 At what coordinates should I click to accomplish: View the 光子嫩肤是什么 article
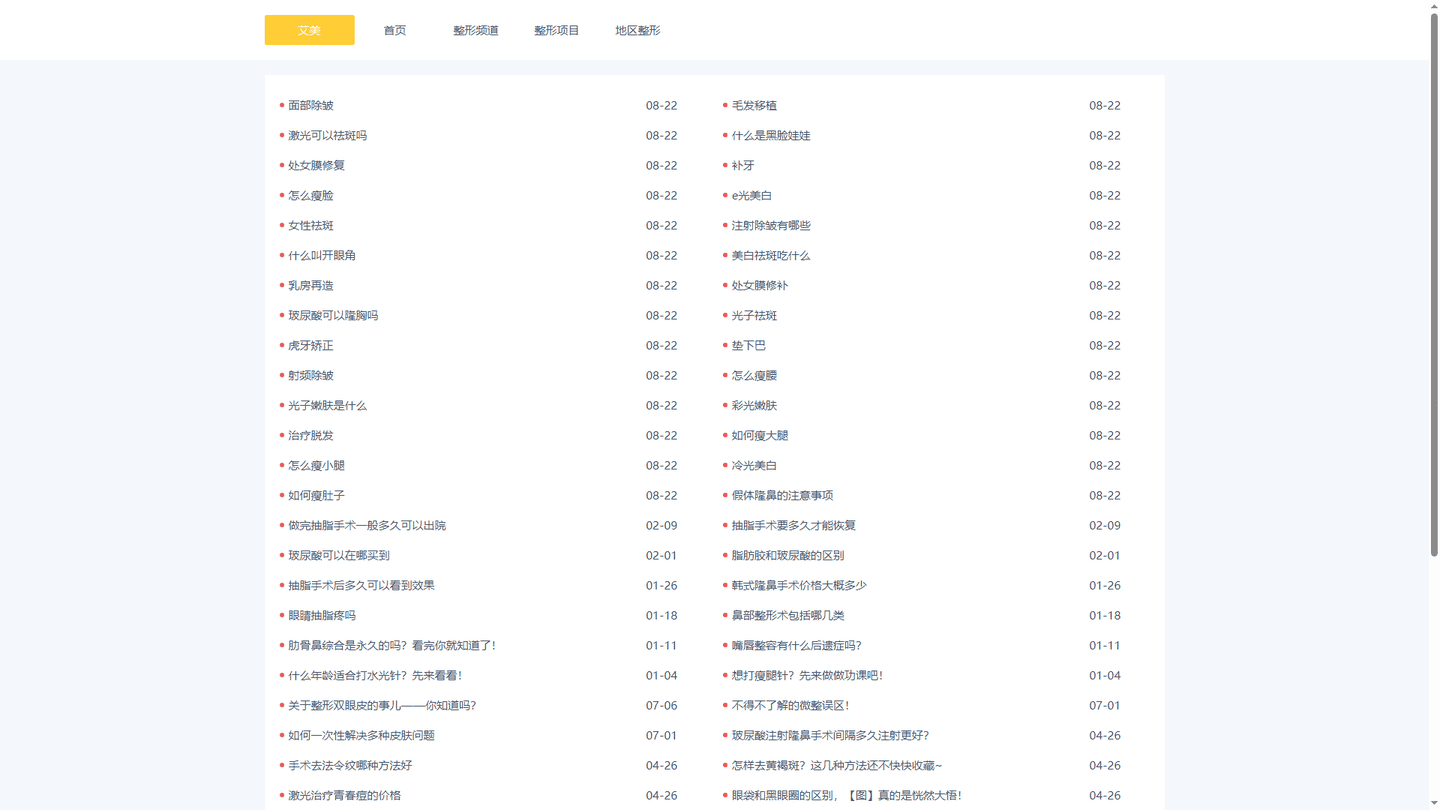[328, 405]
